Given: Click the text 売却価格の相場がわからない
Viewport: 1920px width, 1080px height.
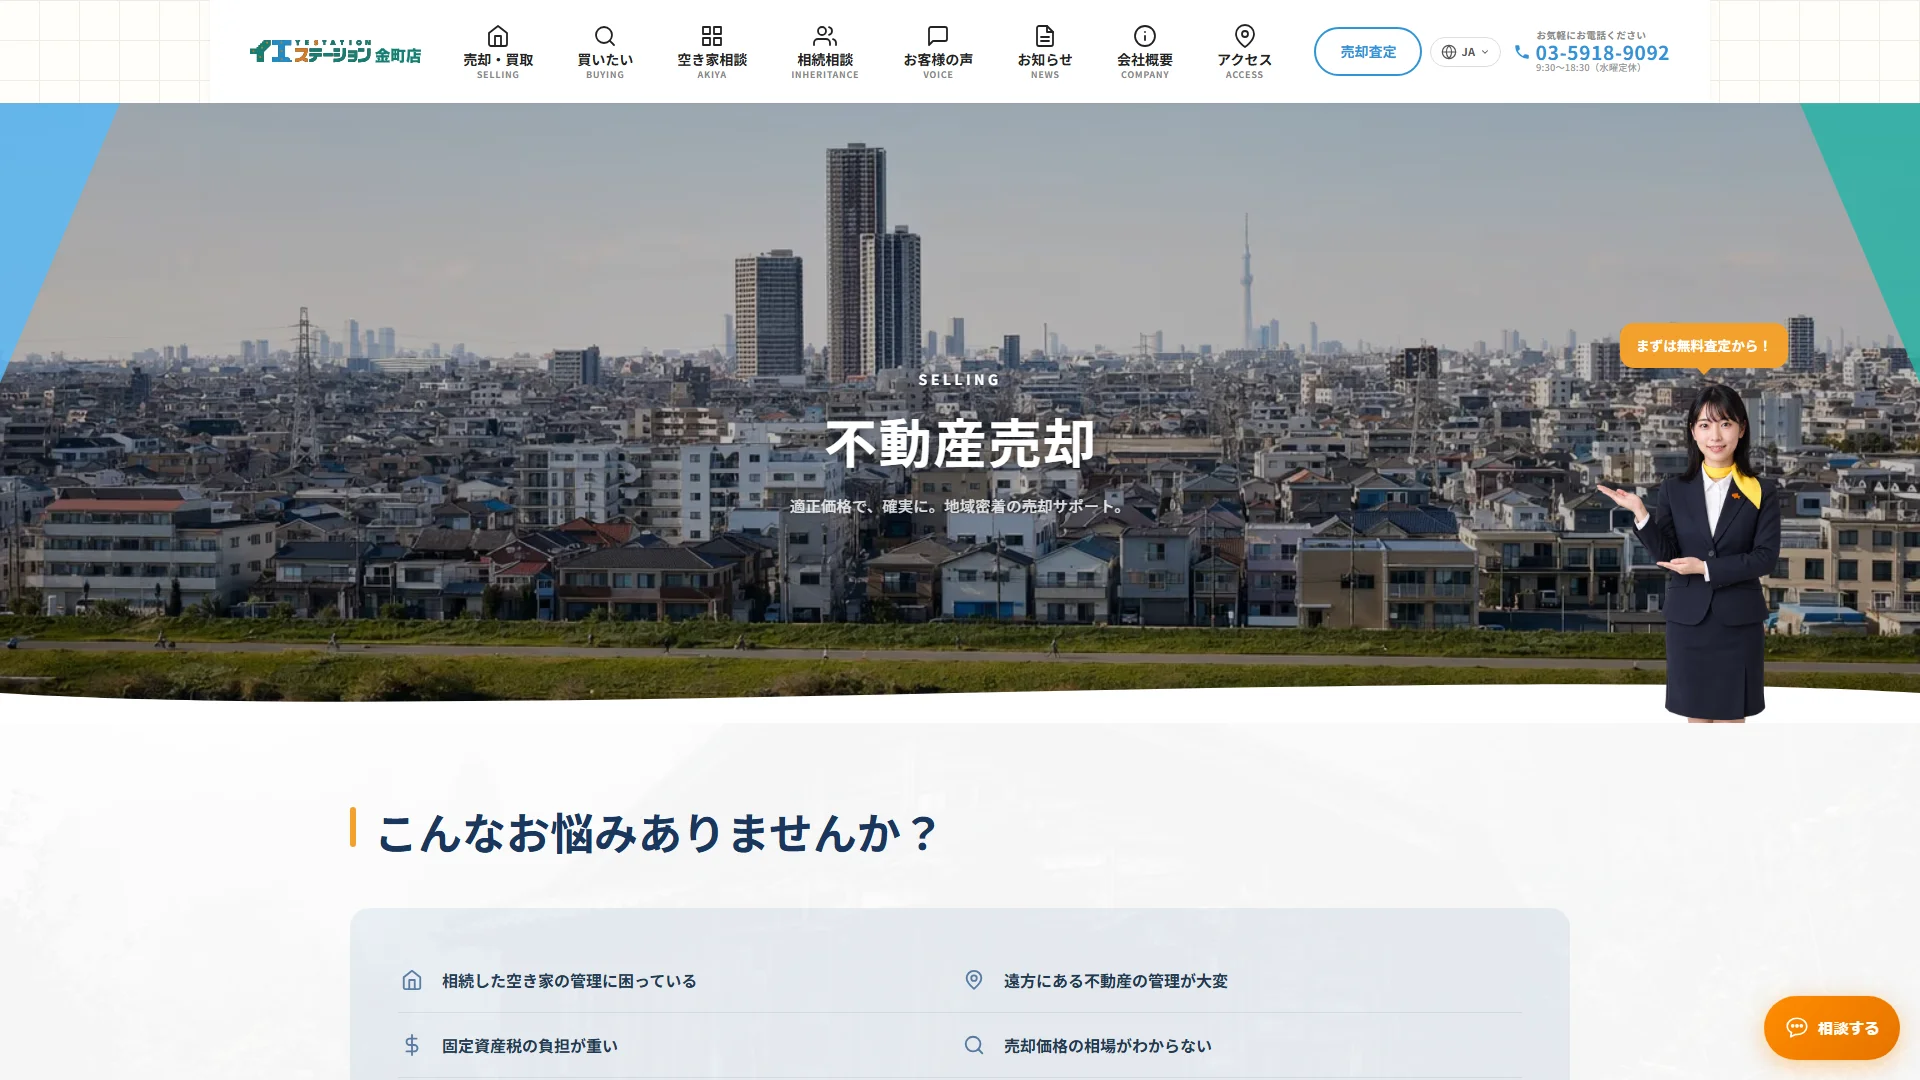Looking at the screenshot, I should point(1108,1046).
